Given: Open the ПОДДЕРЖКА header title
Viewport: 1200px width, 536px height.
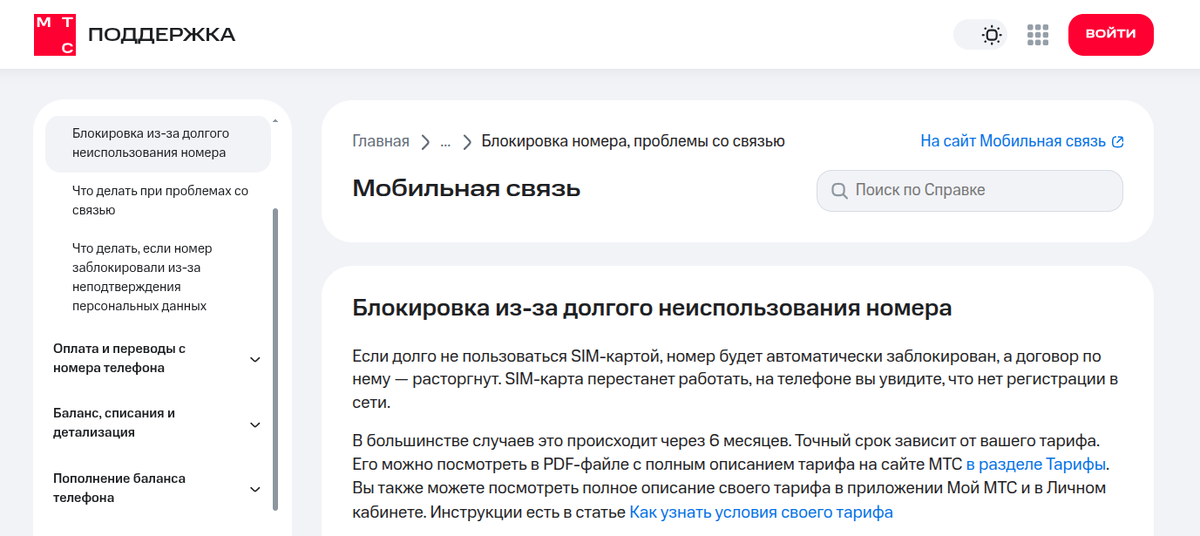Looking at the screenshot, I should click(x=162, y=35).
